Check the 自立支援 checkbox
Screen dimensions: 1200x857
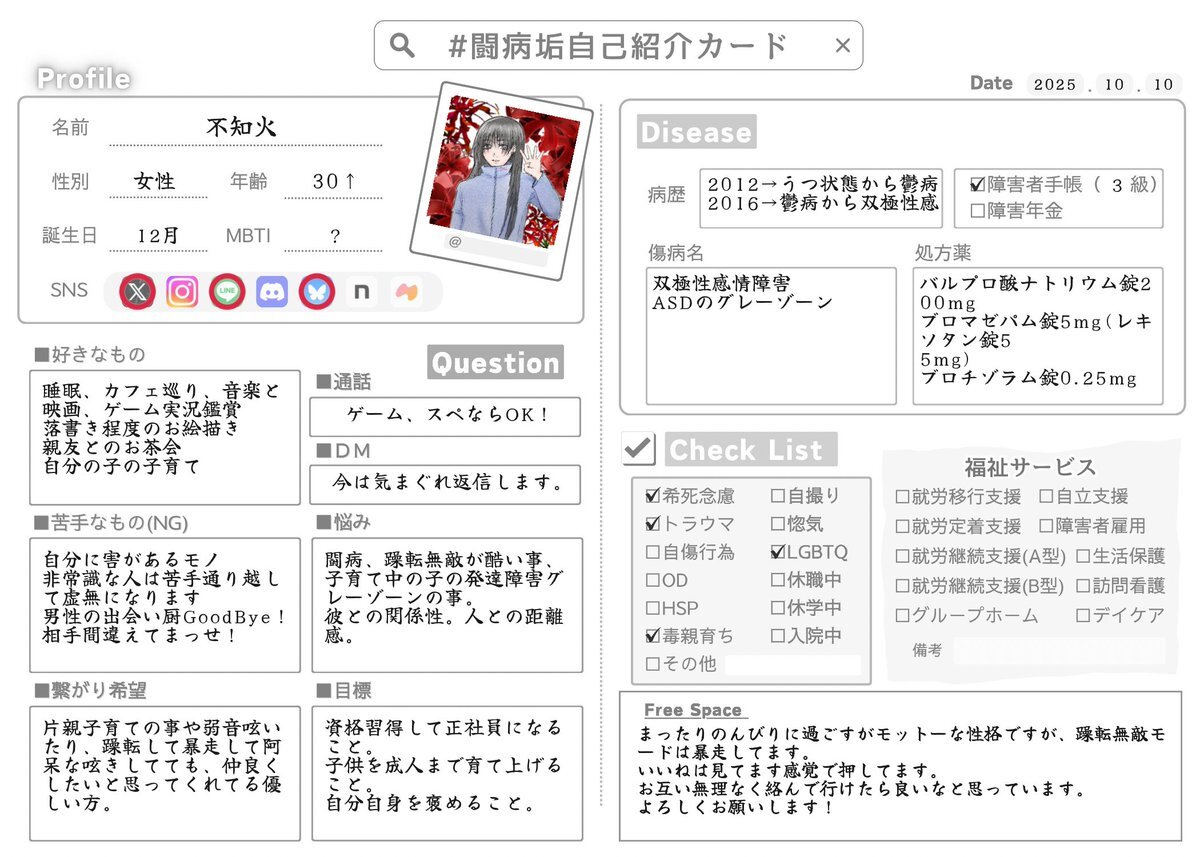(1046, 497)
